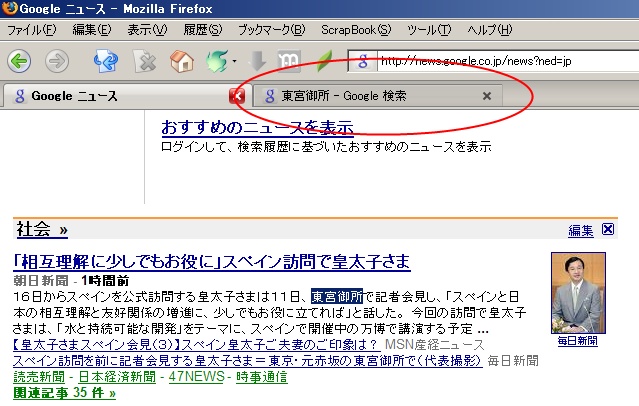The image size is (639, 406).
Task: Open the 47NEWS source link
Action: click(196, 377)
